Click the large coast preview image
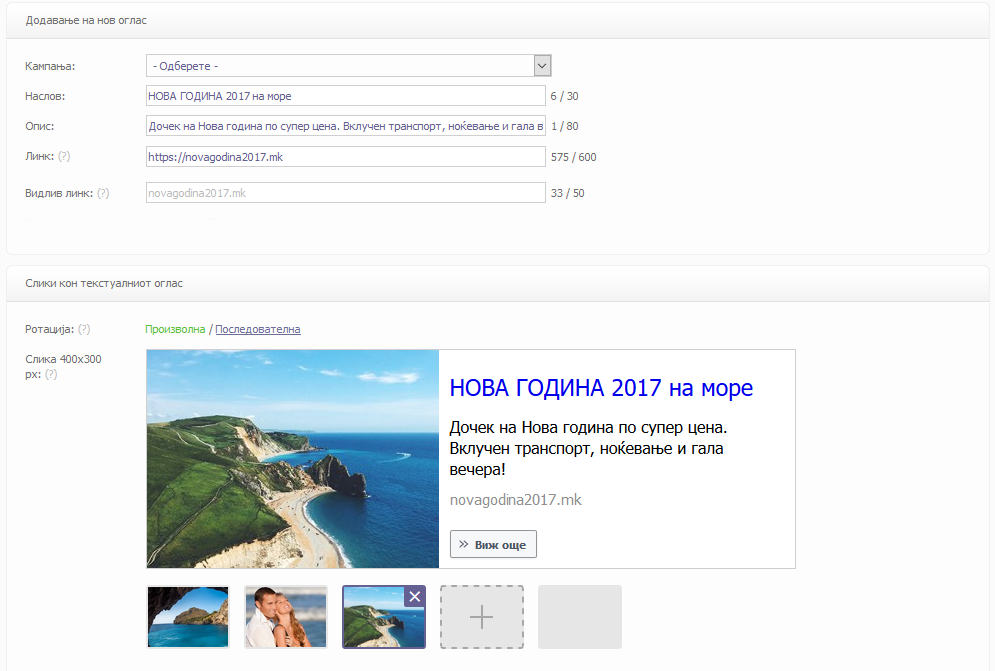Image resolution: width=995 pixels, height=671 pixels. pos(293,459)
